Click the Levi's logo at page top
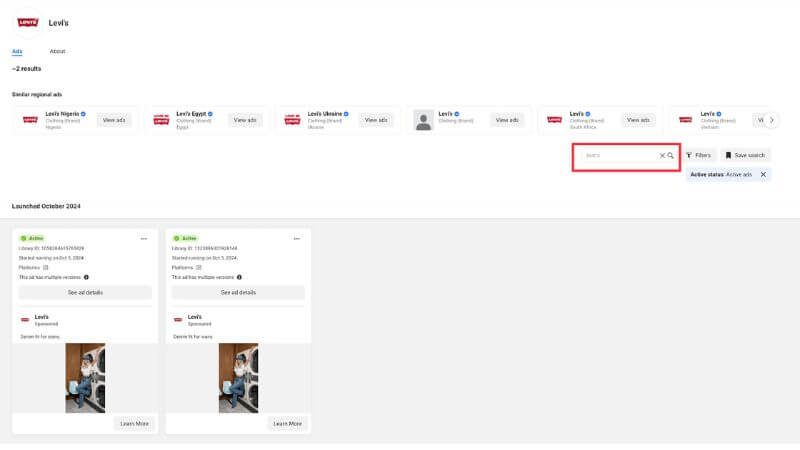 coord(28,22)
